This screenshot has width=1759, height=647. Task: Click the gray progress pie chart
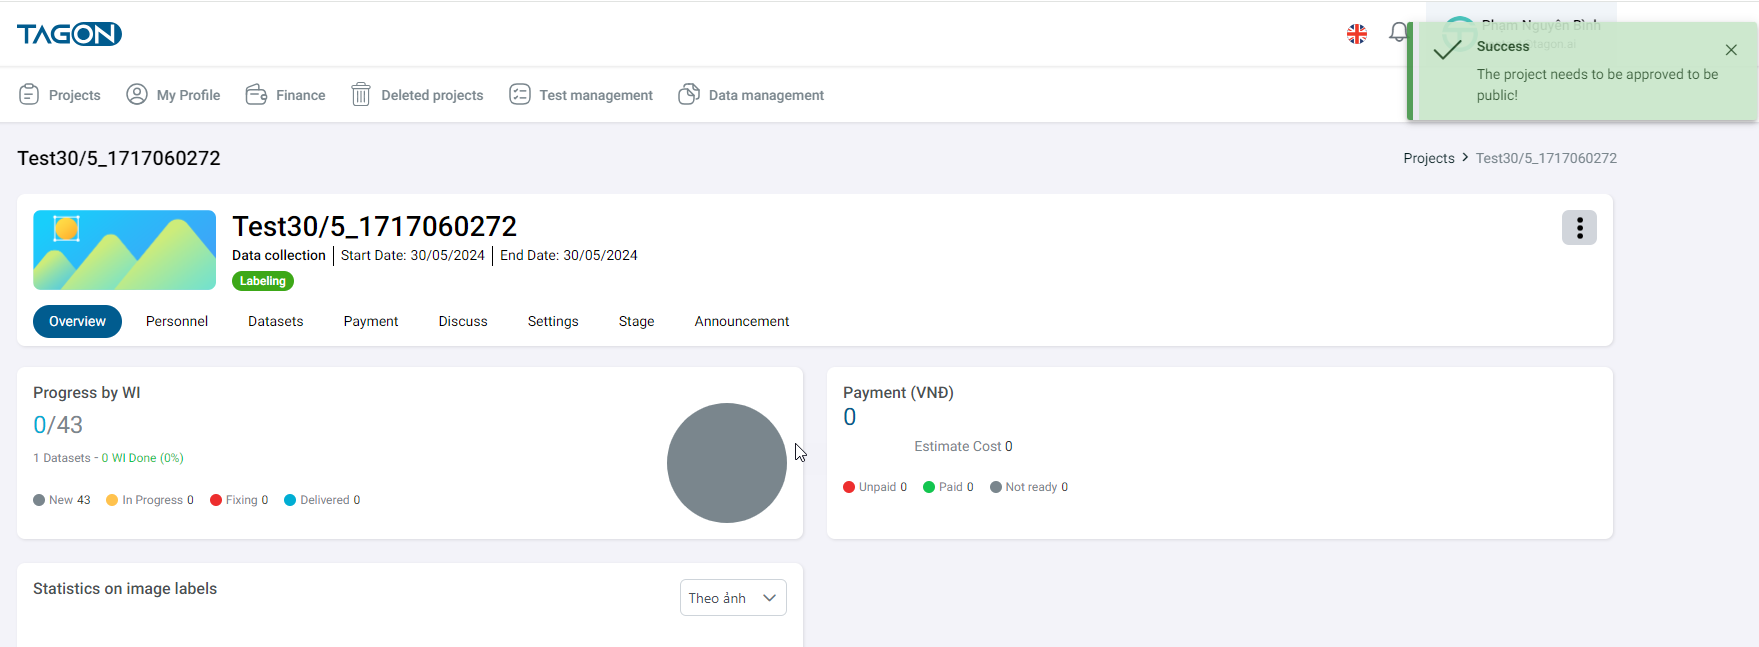pos(727,463)
